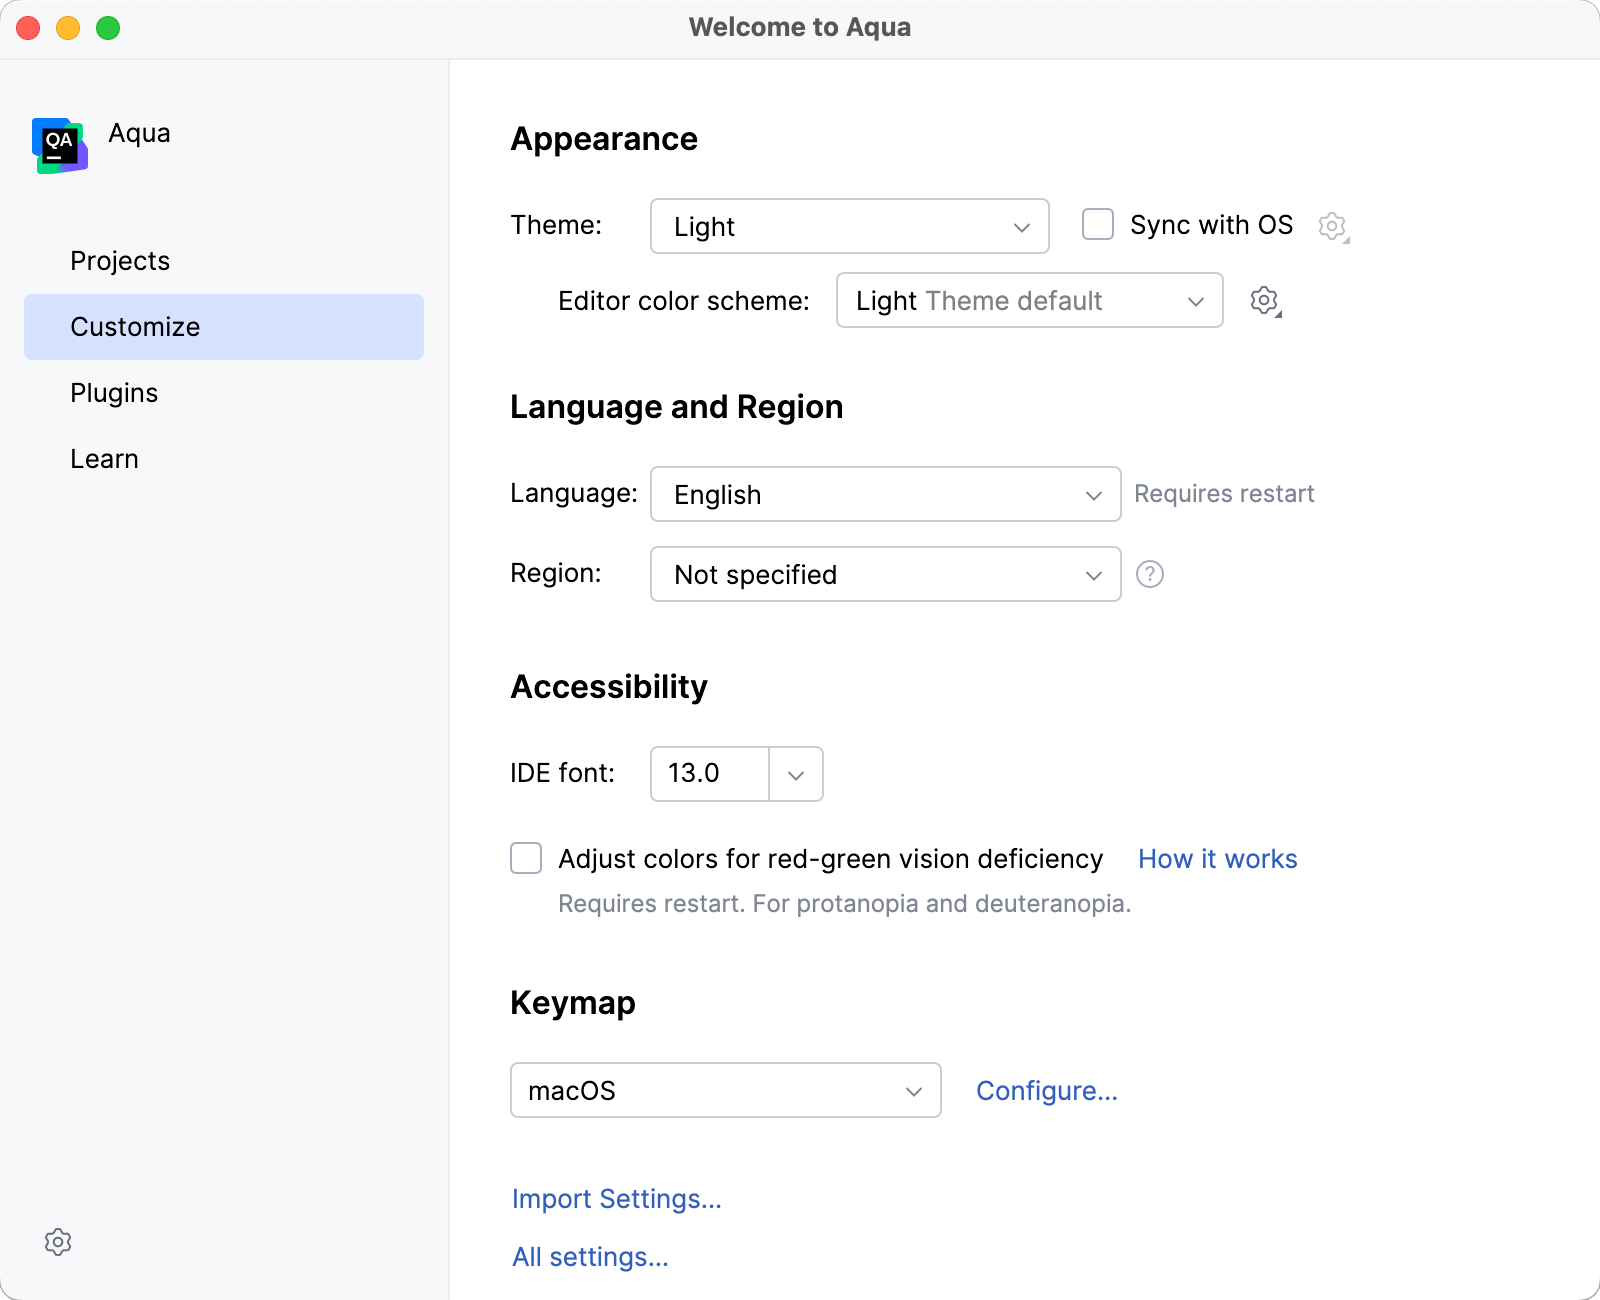Open Editor color scheme dropdown
Screen dimensions: 1600x1300
coord(1029,300)
